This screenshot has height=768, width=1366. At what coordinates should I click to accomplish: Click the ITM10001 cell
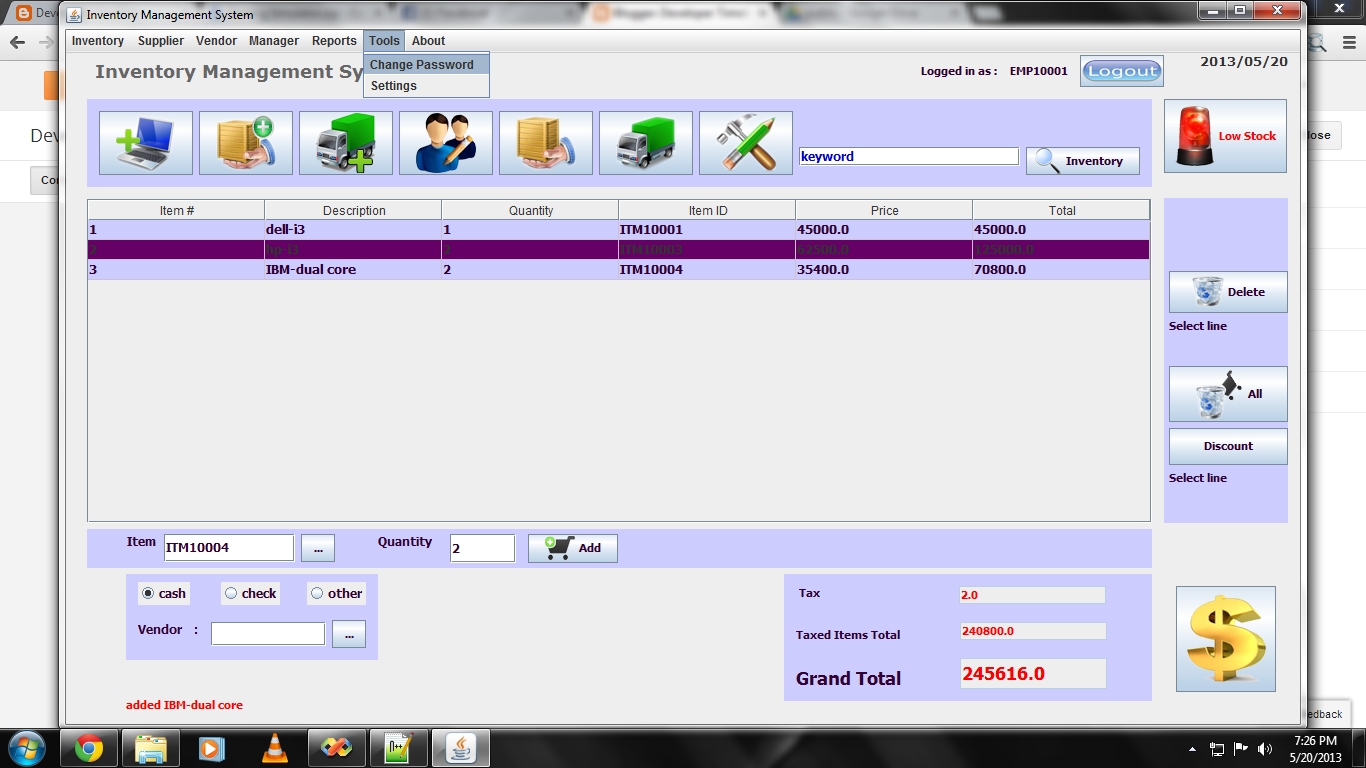click(707, 230)
